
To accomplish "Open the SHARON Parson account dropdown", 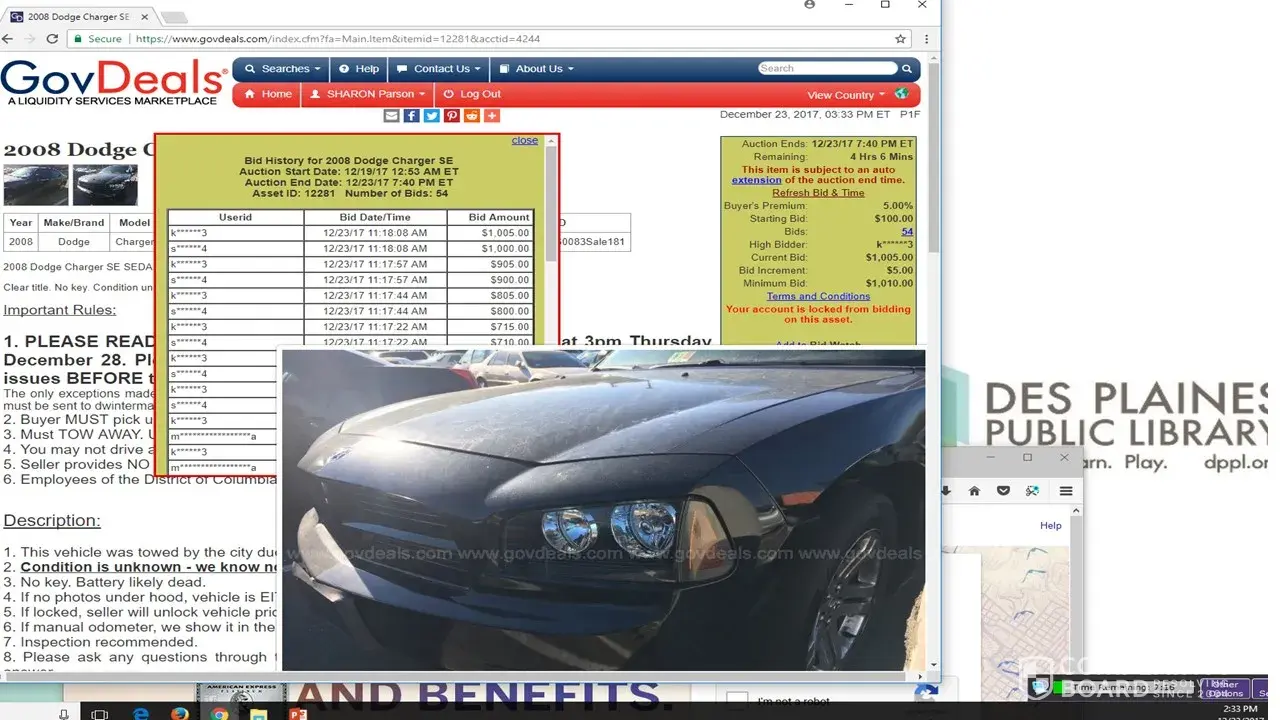I will (x=367, y=94).
